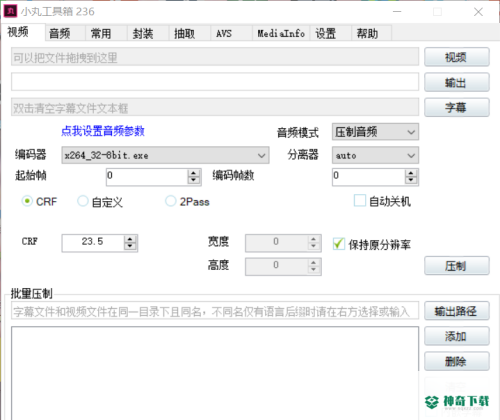Choose the 2Pass encoding mode
500x420 pixels.
tap(170, 201)
